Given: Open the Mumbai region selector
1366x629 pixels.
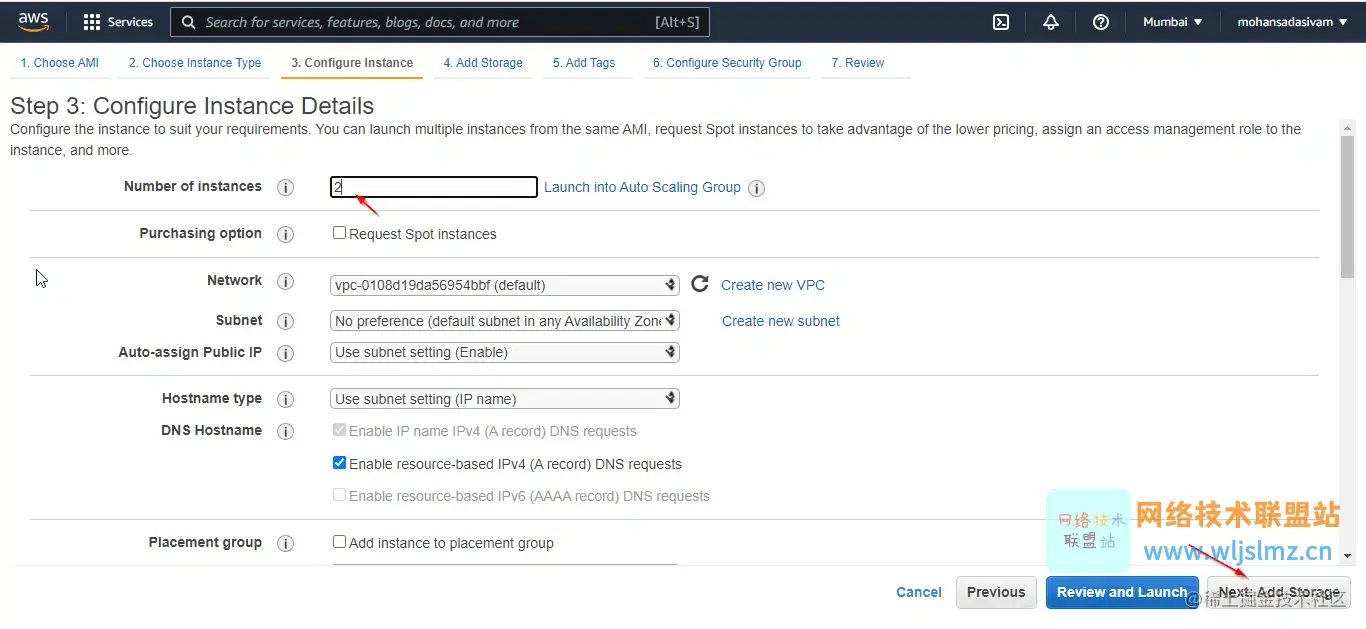Looking at the screenshot, I should (x=1172, y=22).
